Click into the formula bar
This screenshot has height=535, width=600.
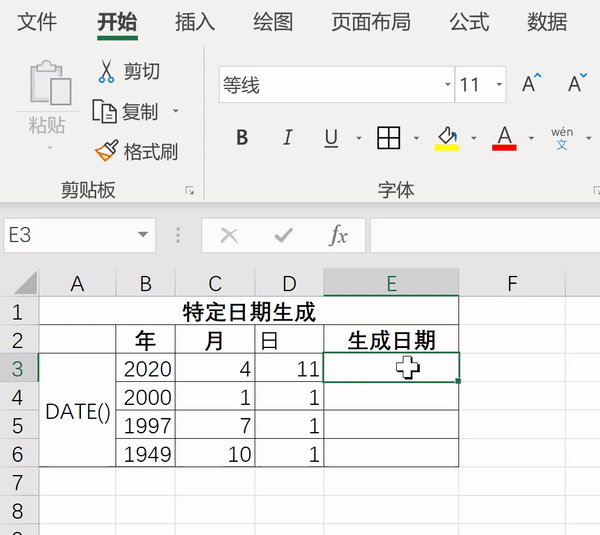point(485,235)
